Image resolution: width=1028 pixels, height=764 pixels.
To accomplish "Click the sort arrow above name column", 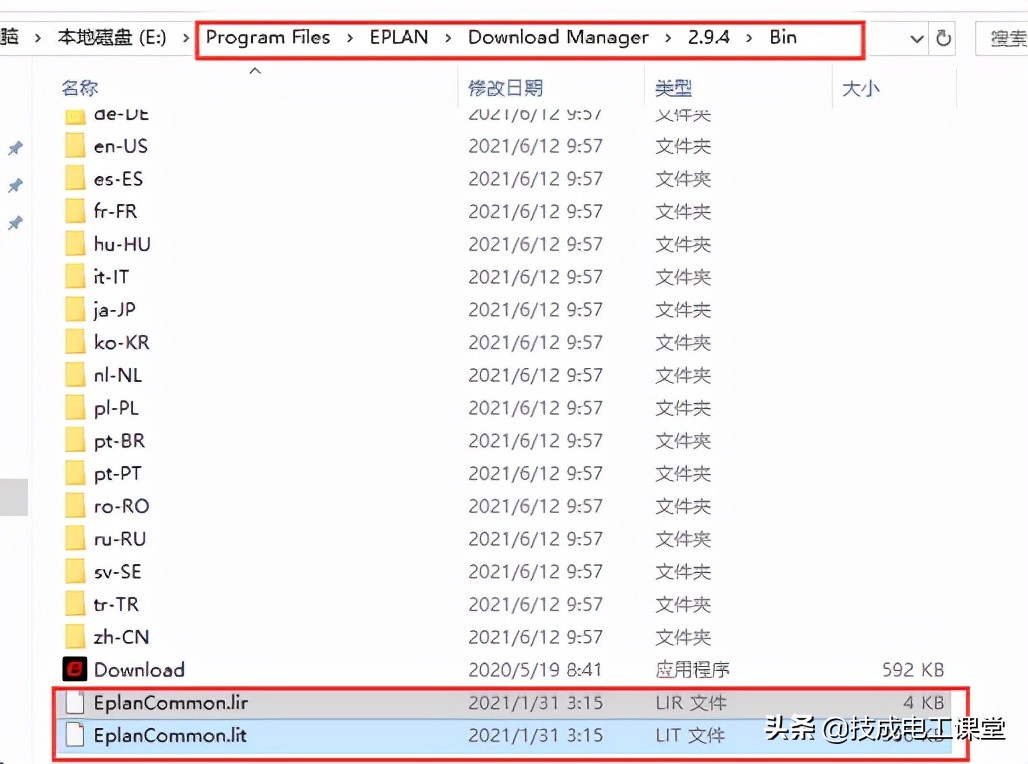I will (x=256, y=70).
